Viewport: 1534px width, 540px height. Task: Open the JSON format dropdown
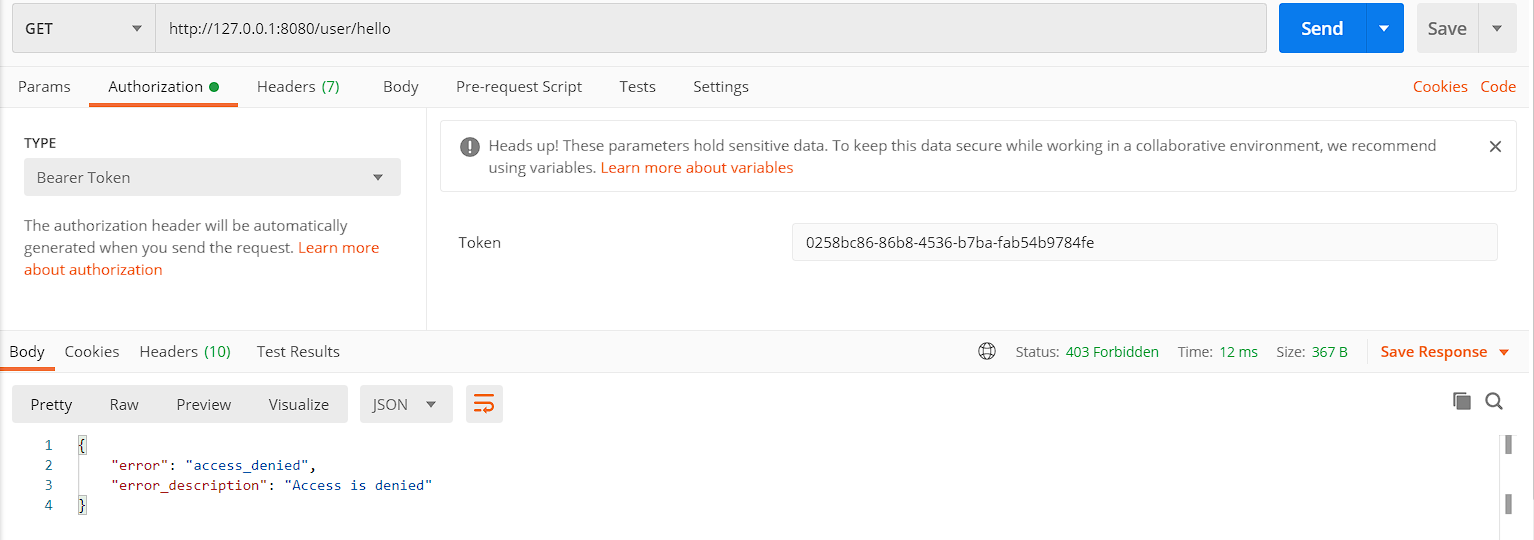(405, 404)
